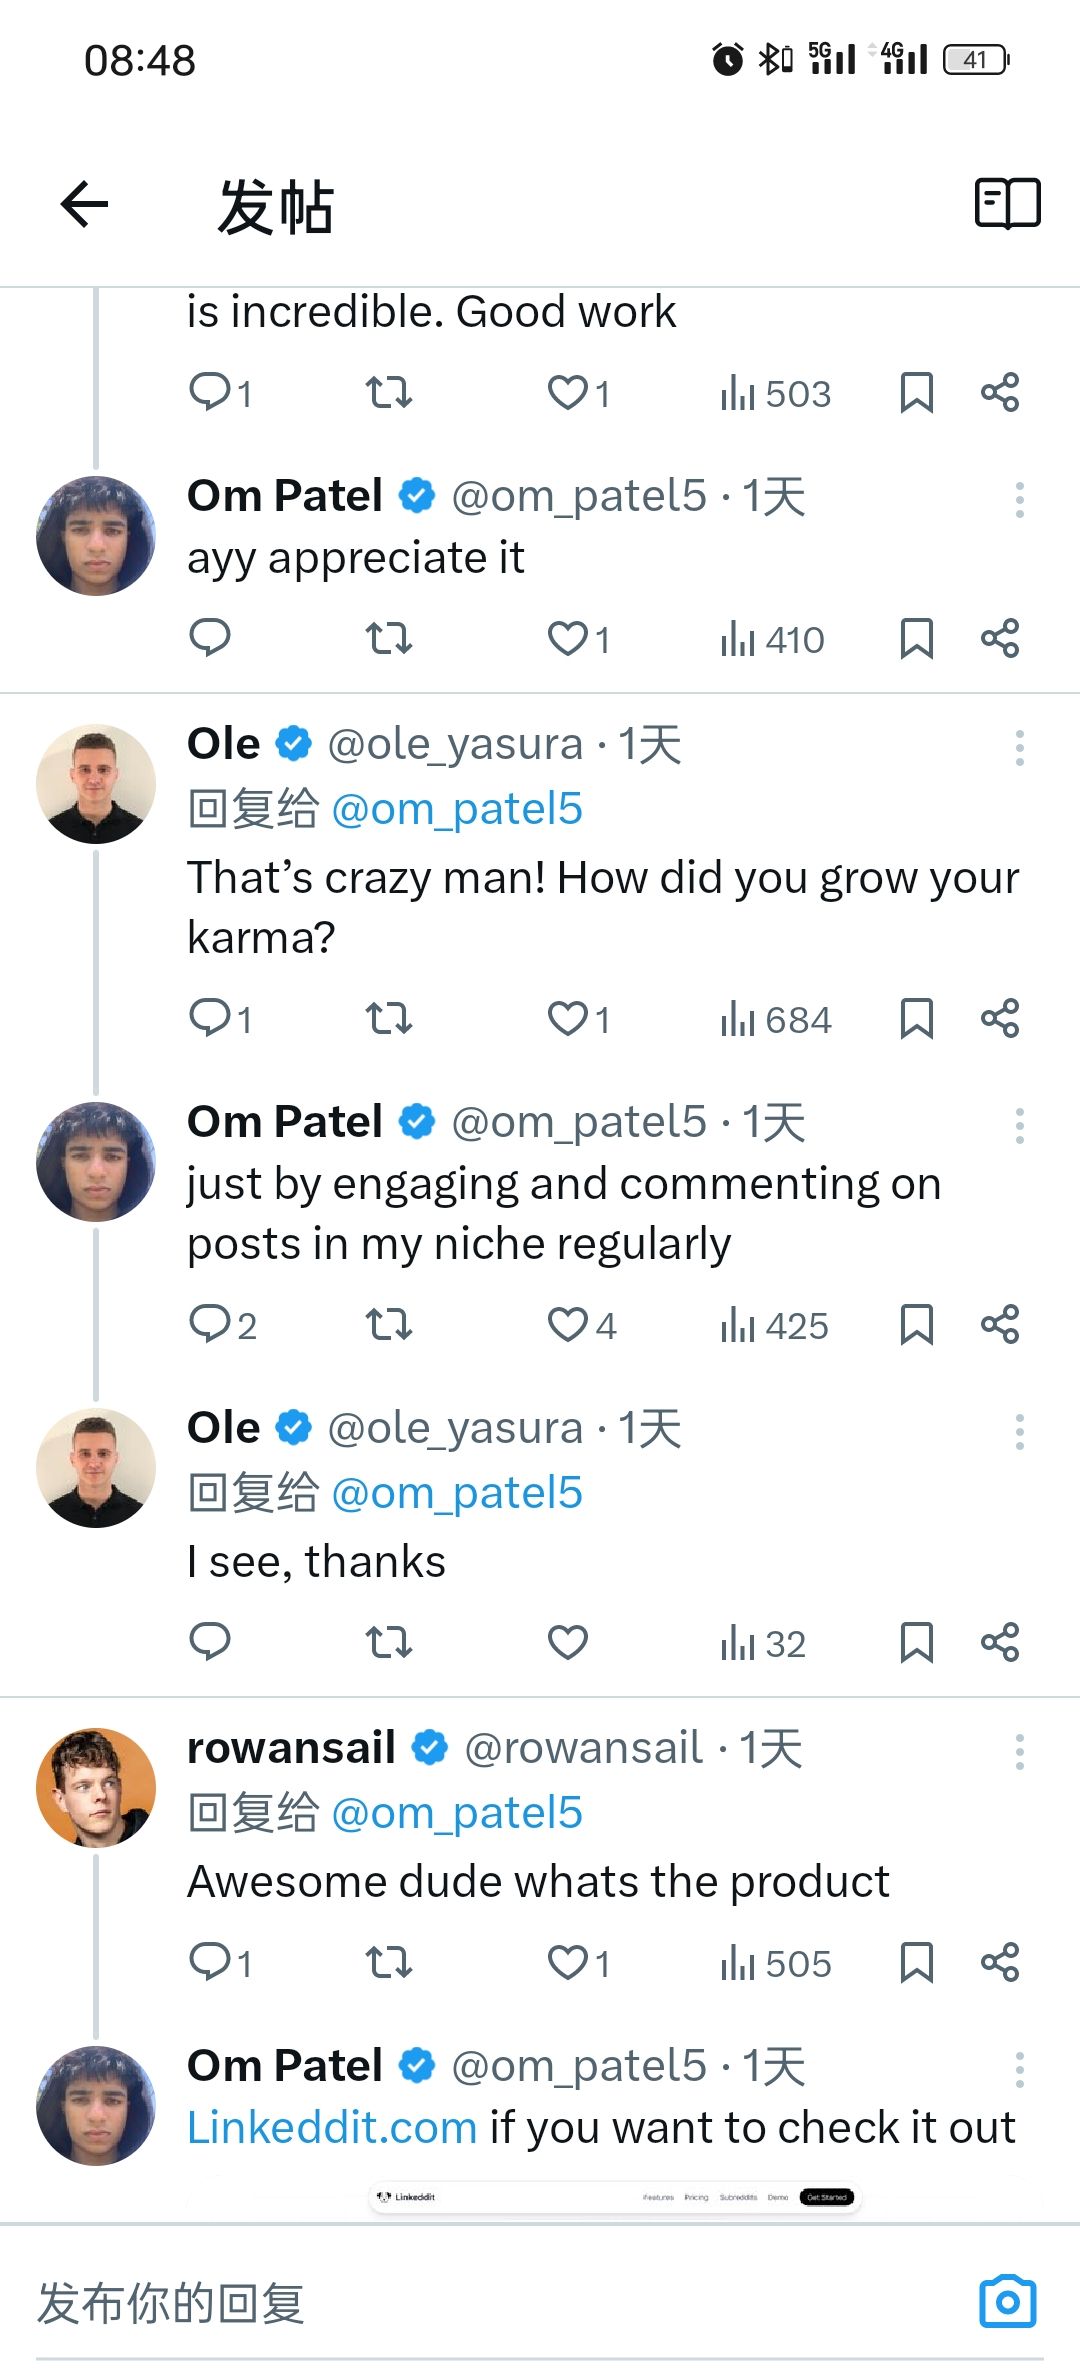View analytics for post with 684 views
This screenshot has width=1080, height=2376.
point(775,1020)
